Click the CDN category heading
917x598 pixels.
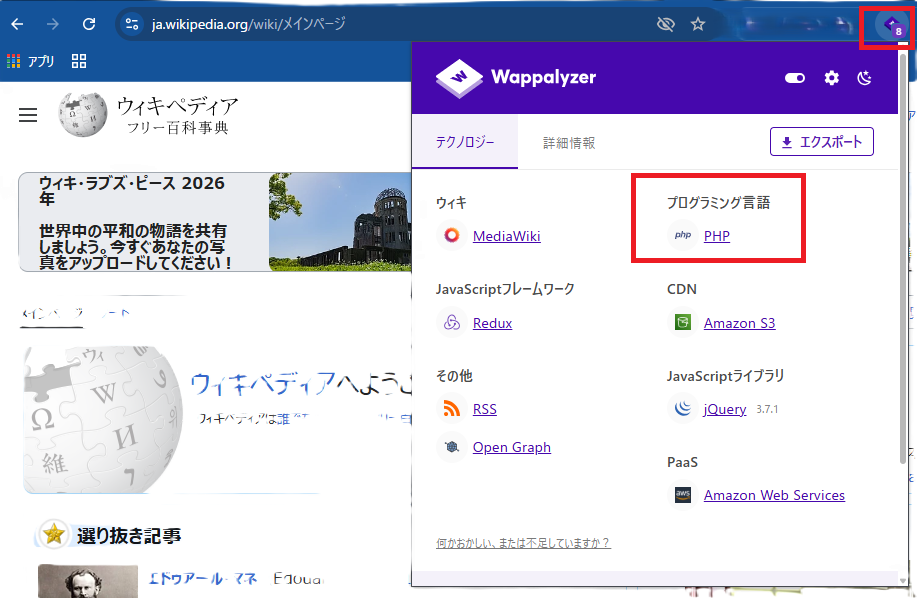coord(682,289)
